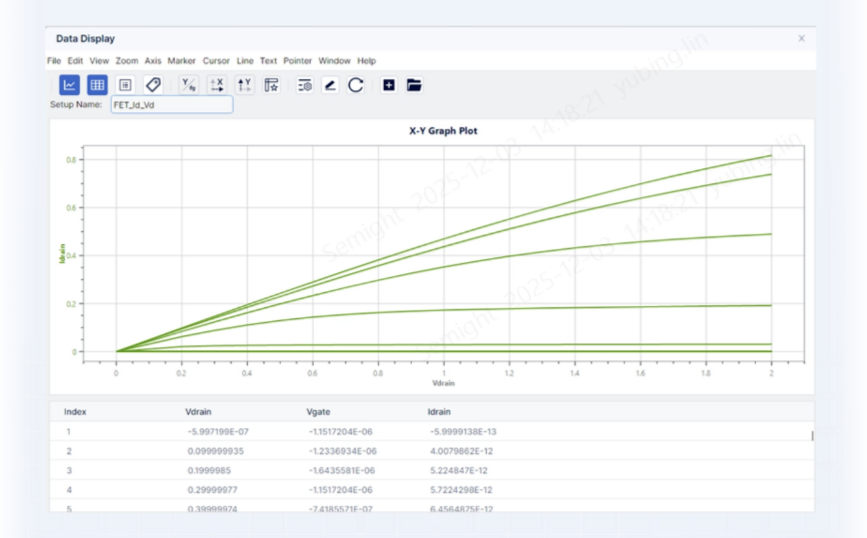Click the data table vertical scrollbar

pos(812,436)
